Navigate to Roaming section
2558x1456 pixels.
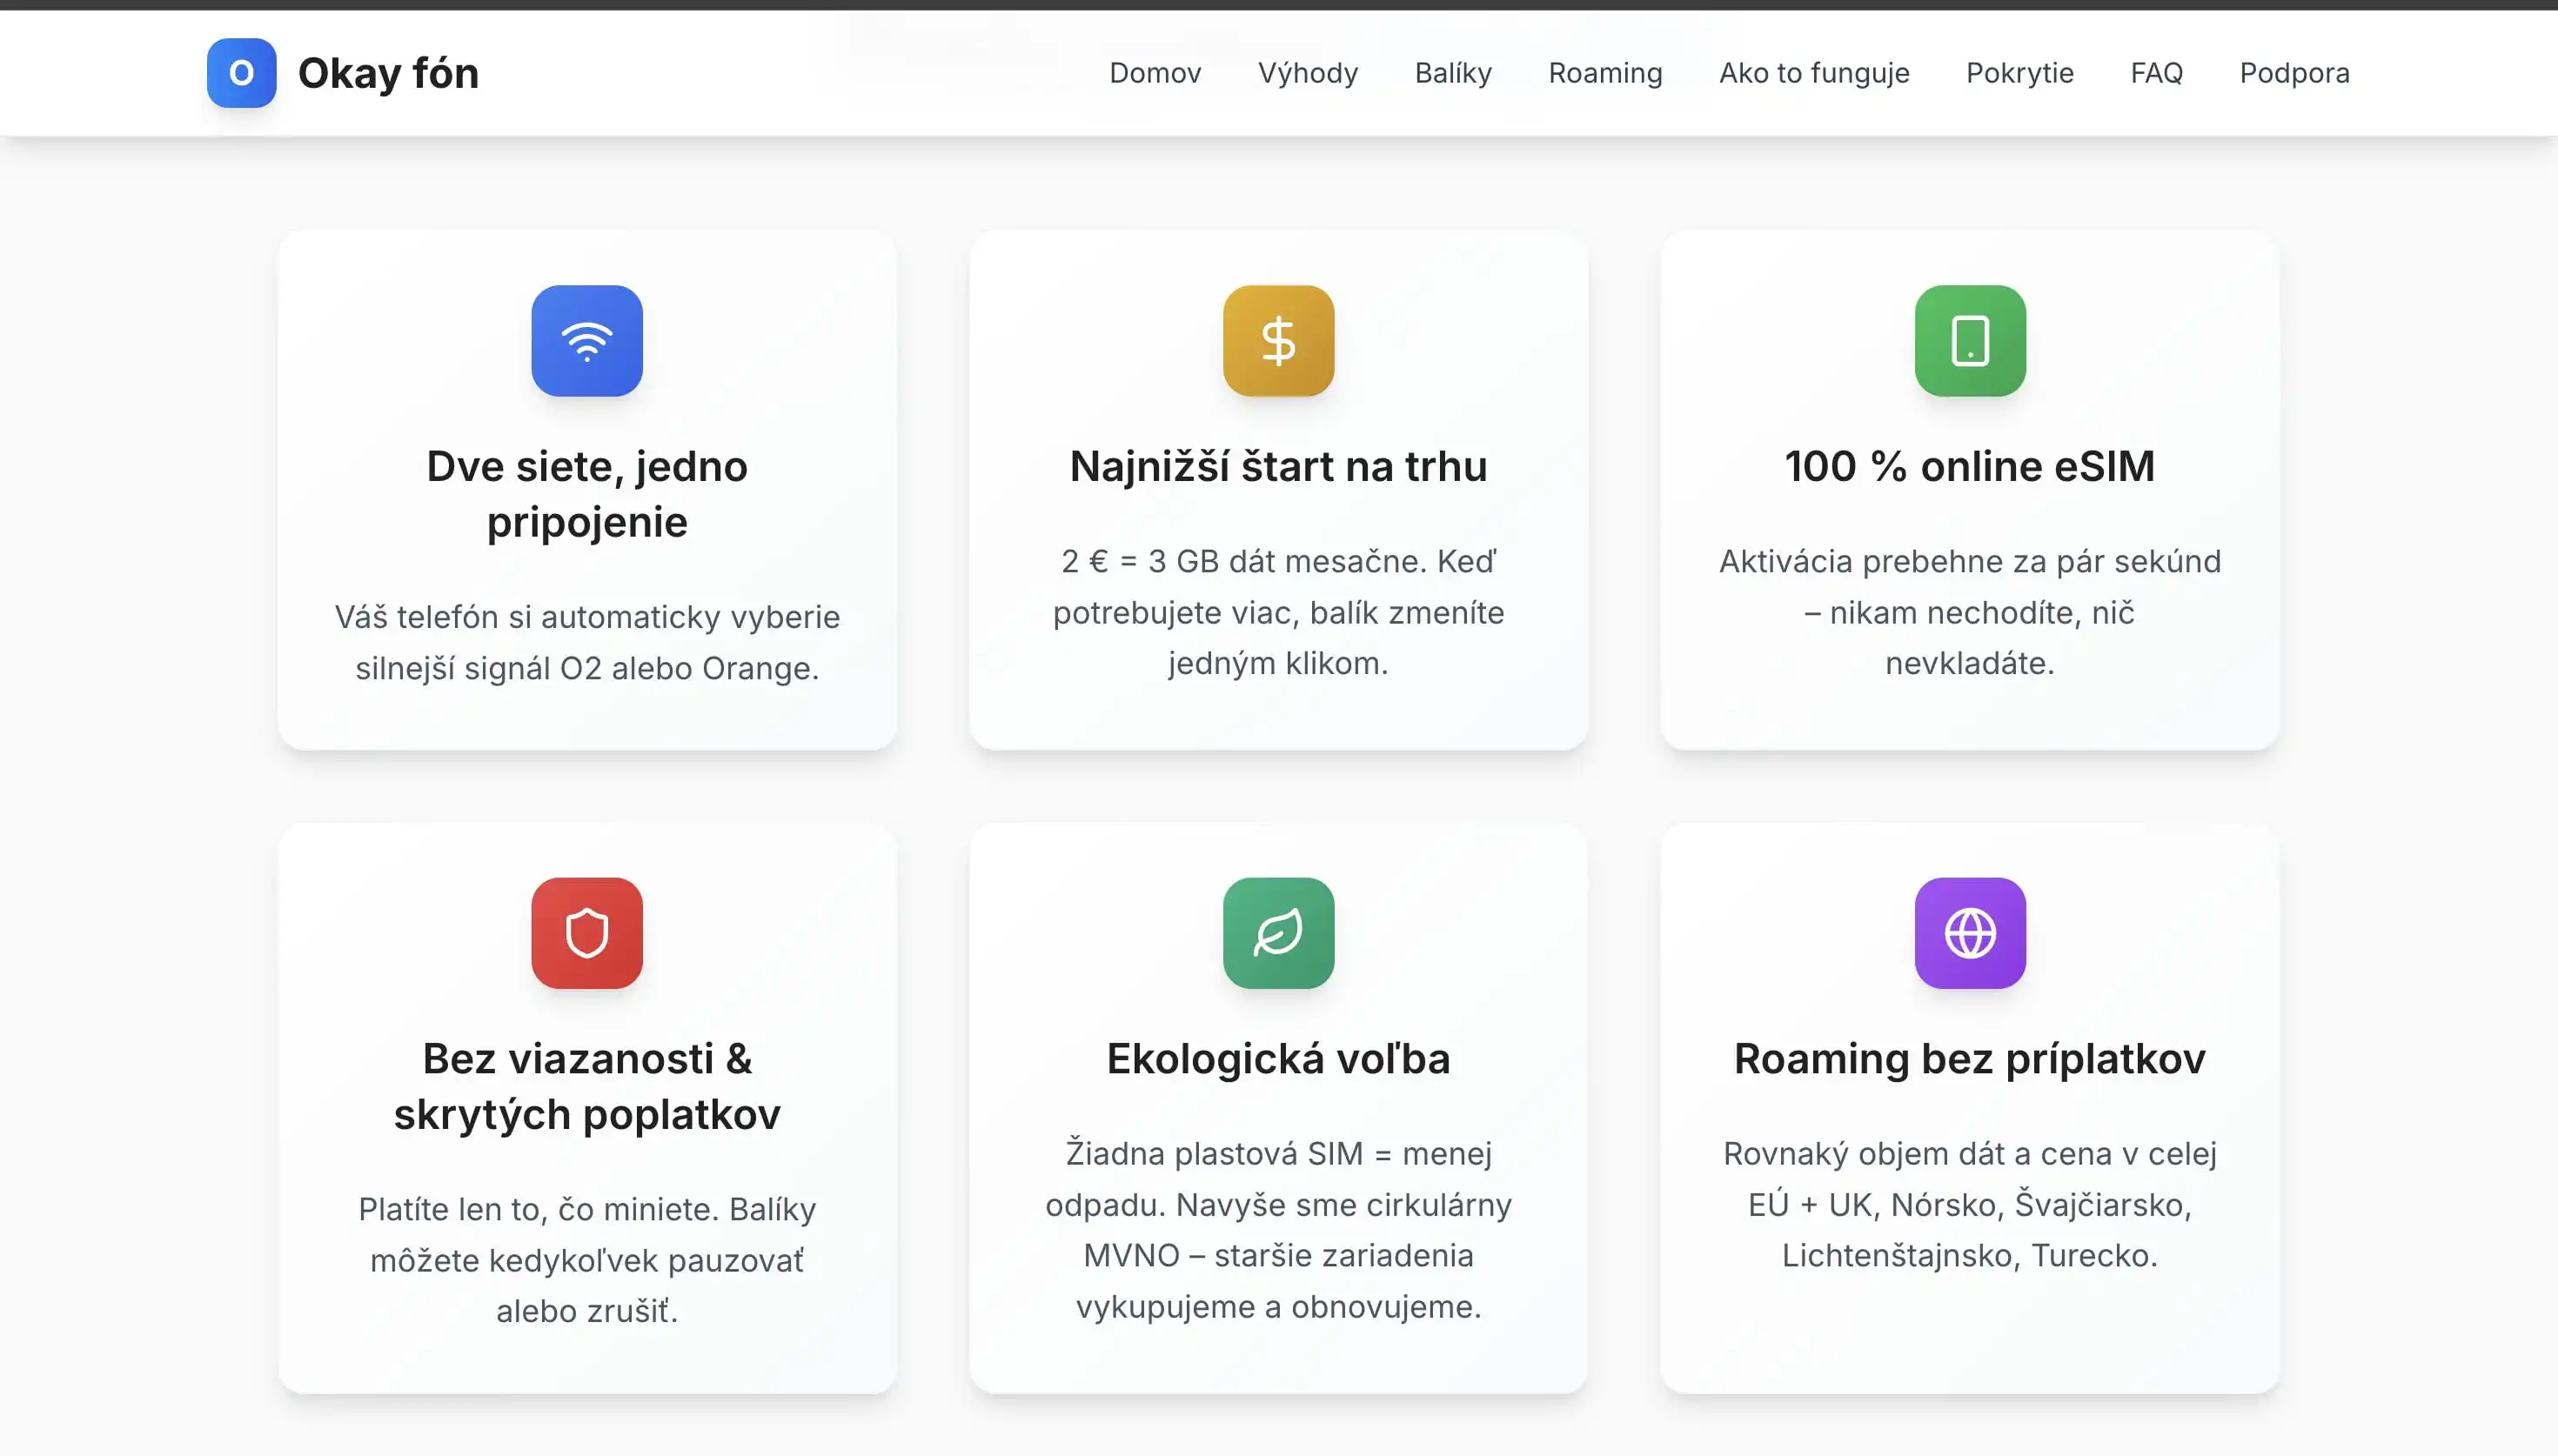[1605, 73]
